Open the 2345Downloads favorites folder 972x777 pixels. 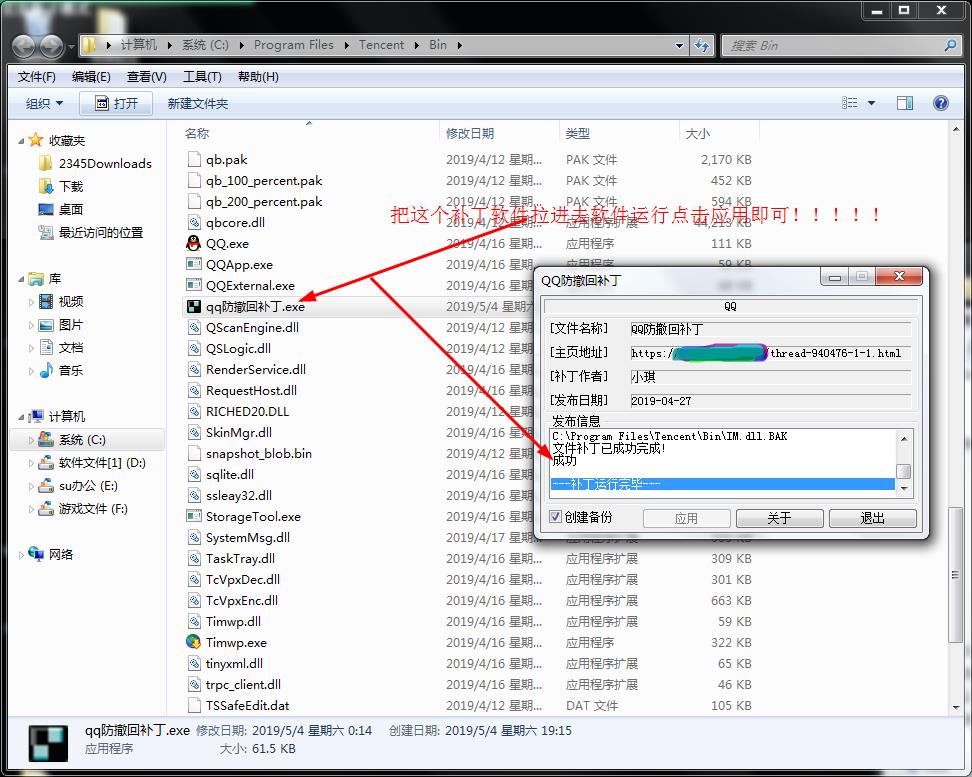pyautogui.click(x=95, y=163)
